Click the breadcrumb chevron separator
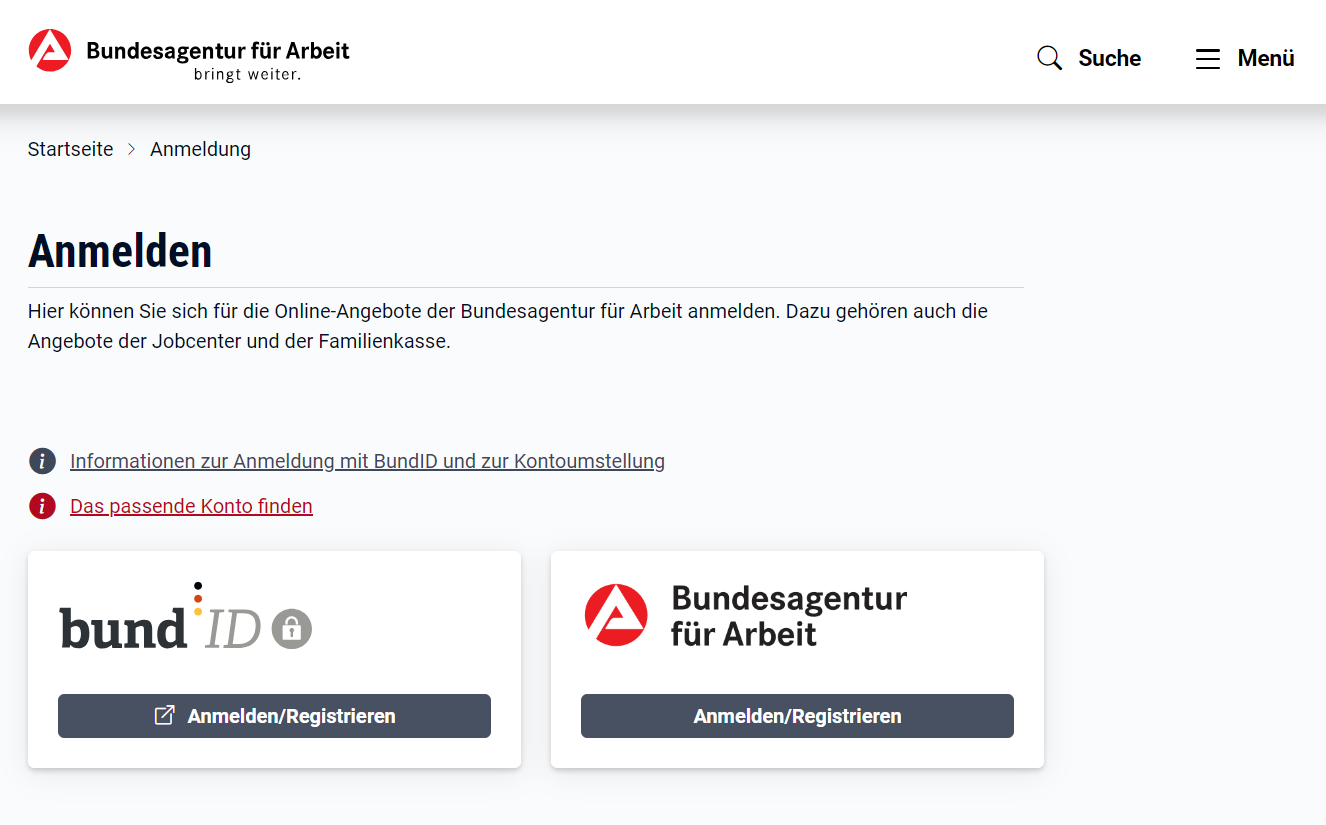 click(x=132, y=149)
